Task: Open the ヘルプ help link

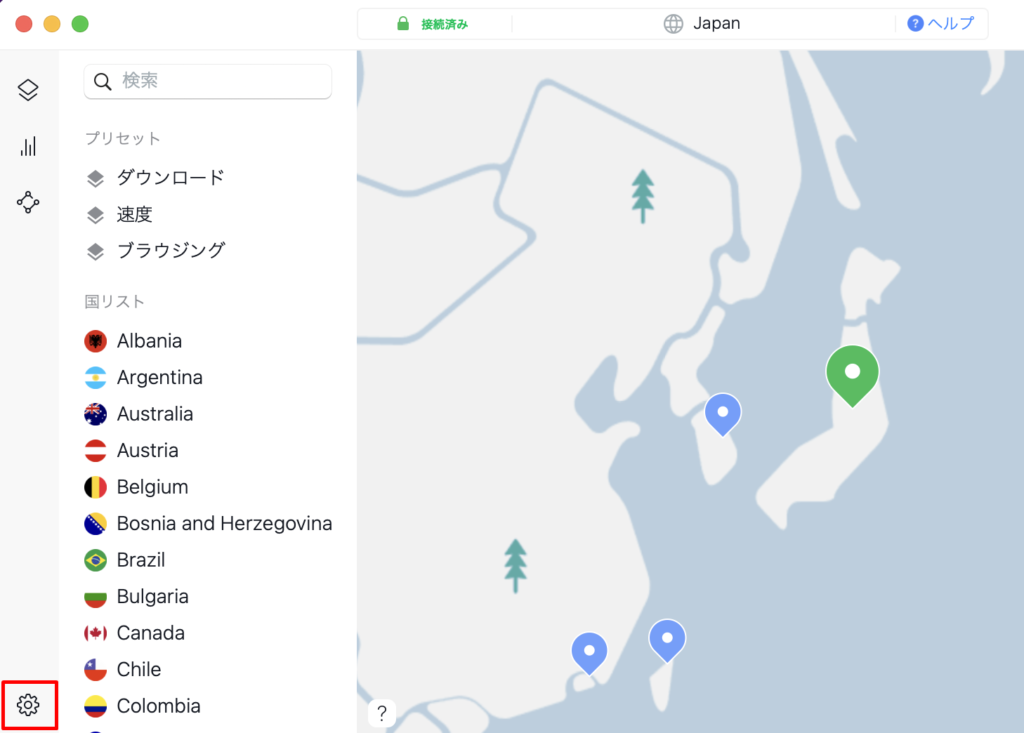Action: tap(940, 24)
